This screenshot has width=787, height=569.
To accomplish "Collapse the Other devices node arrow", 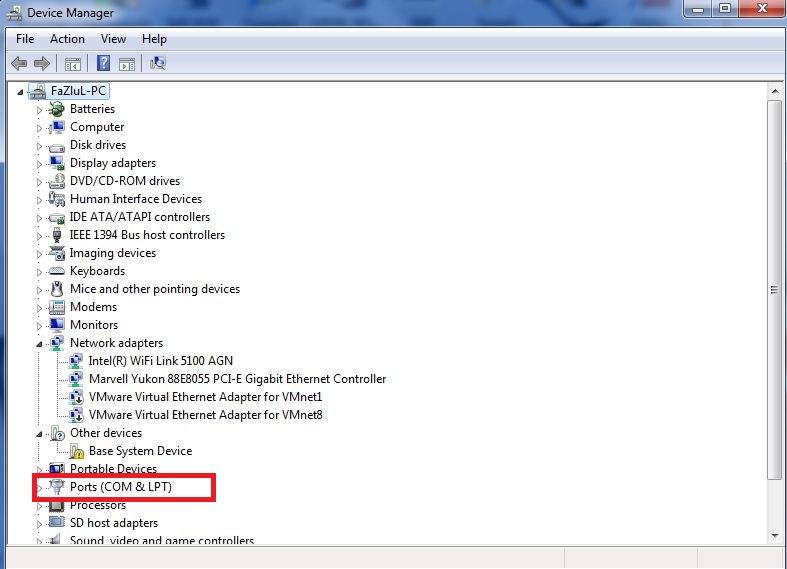I will 39,434.
